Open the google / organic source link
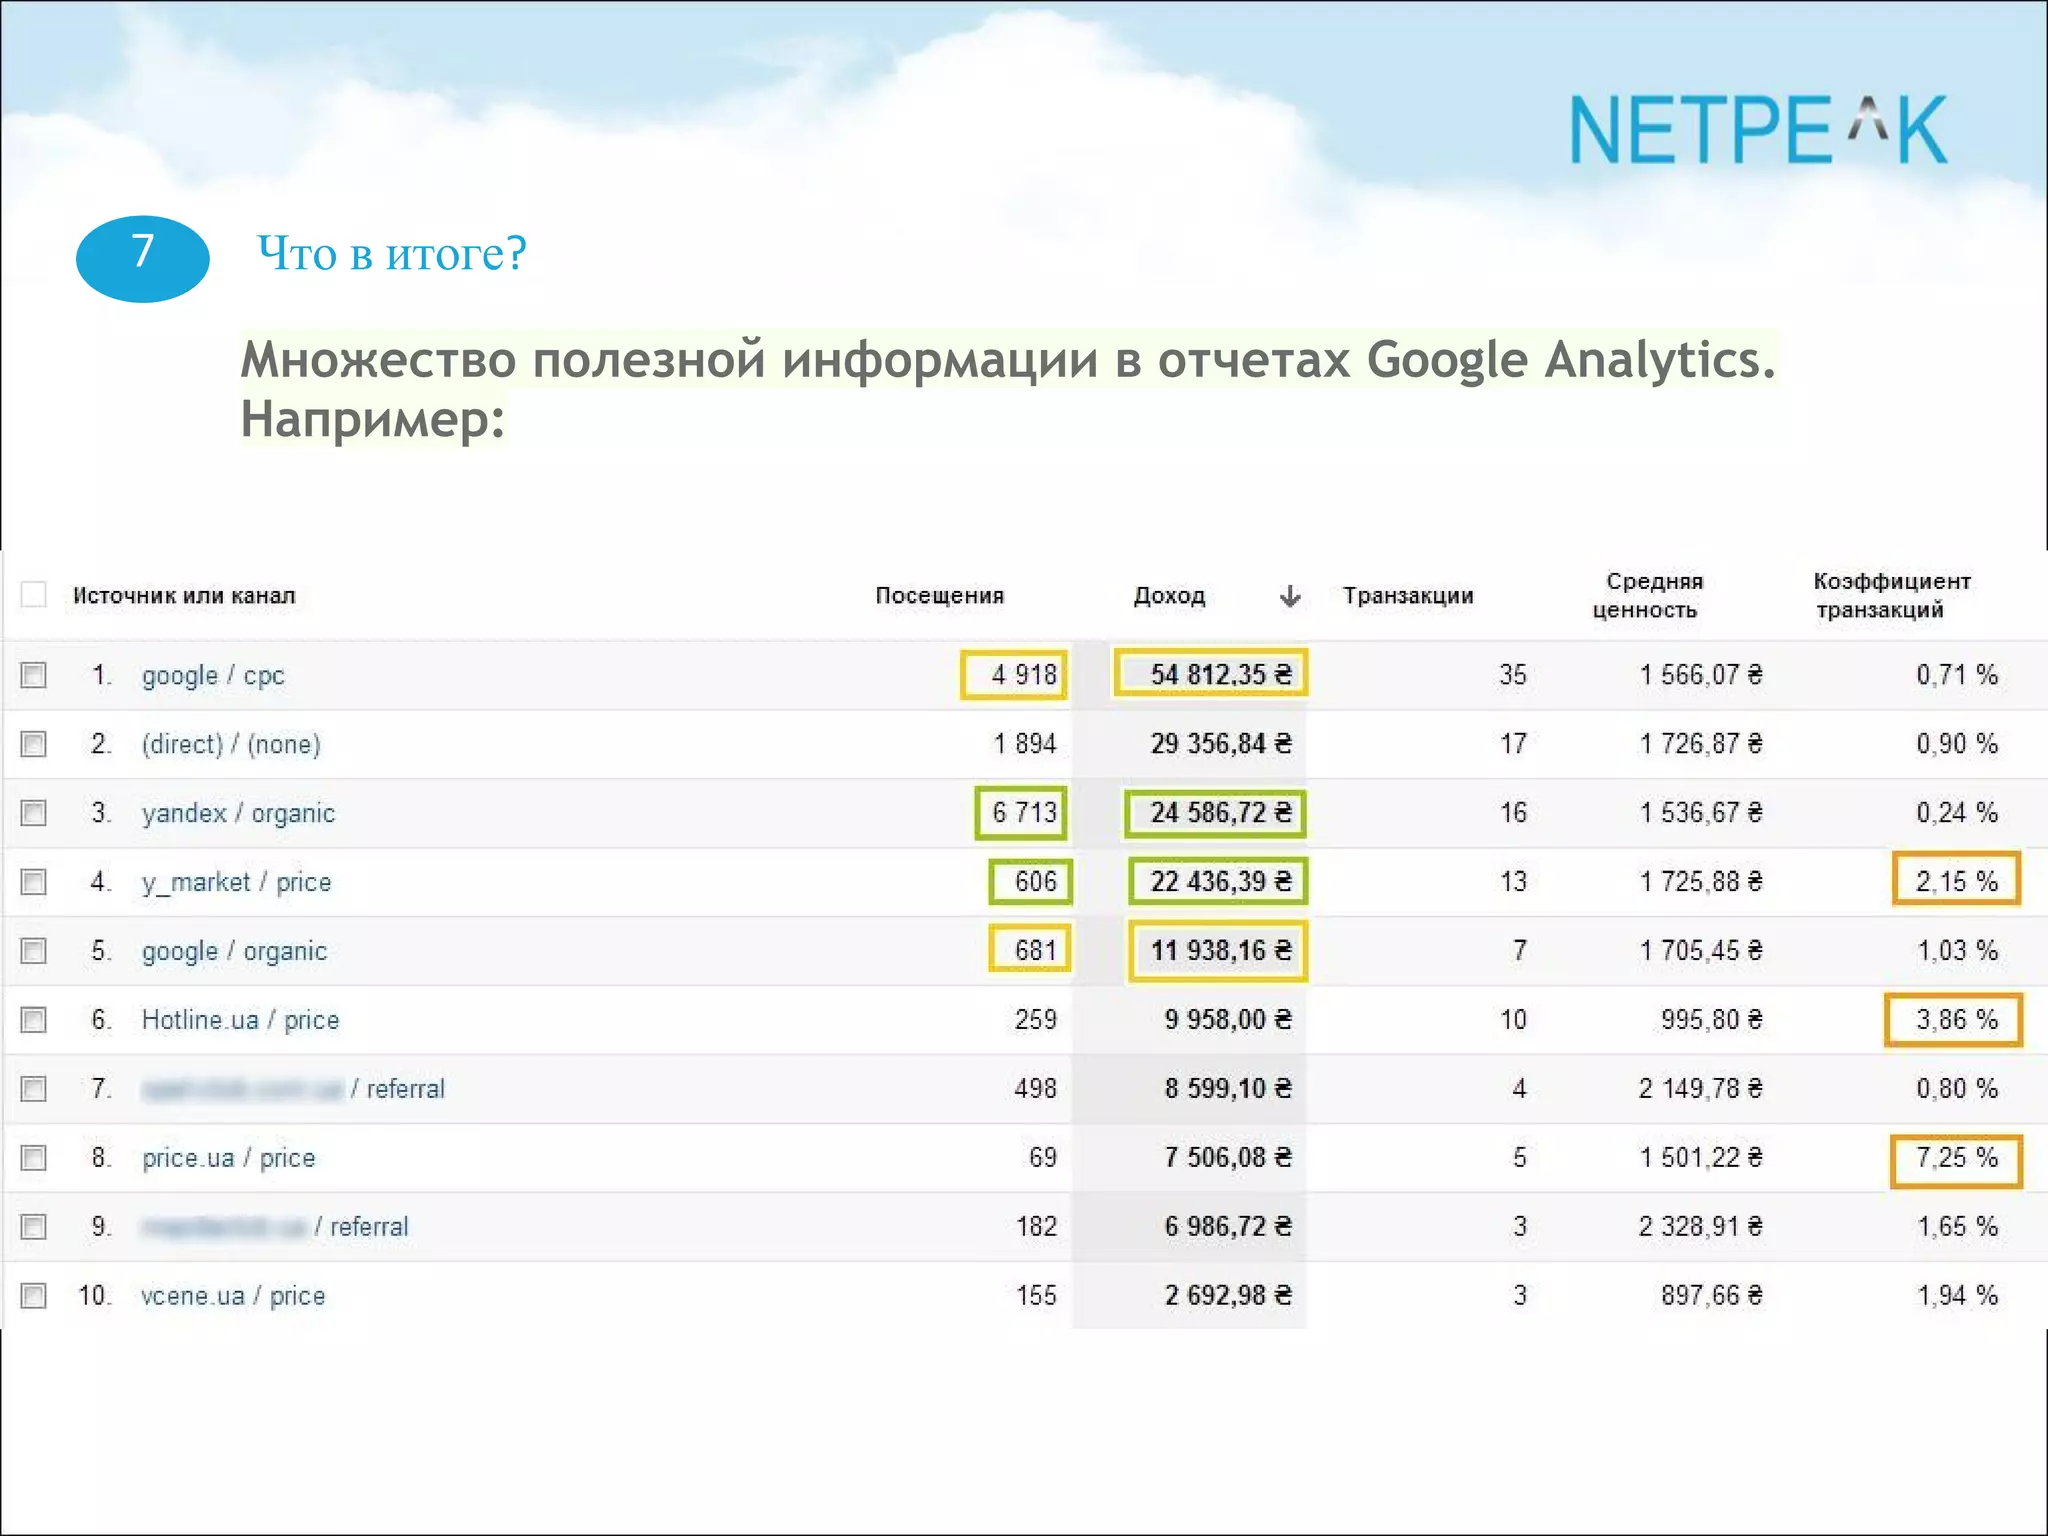Viewport: 2048px width, 1536px height. [x=234, y=951]
